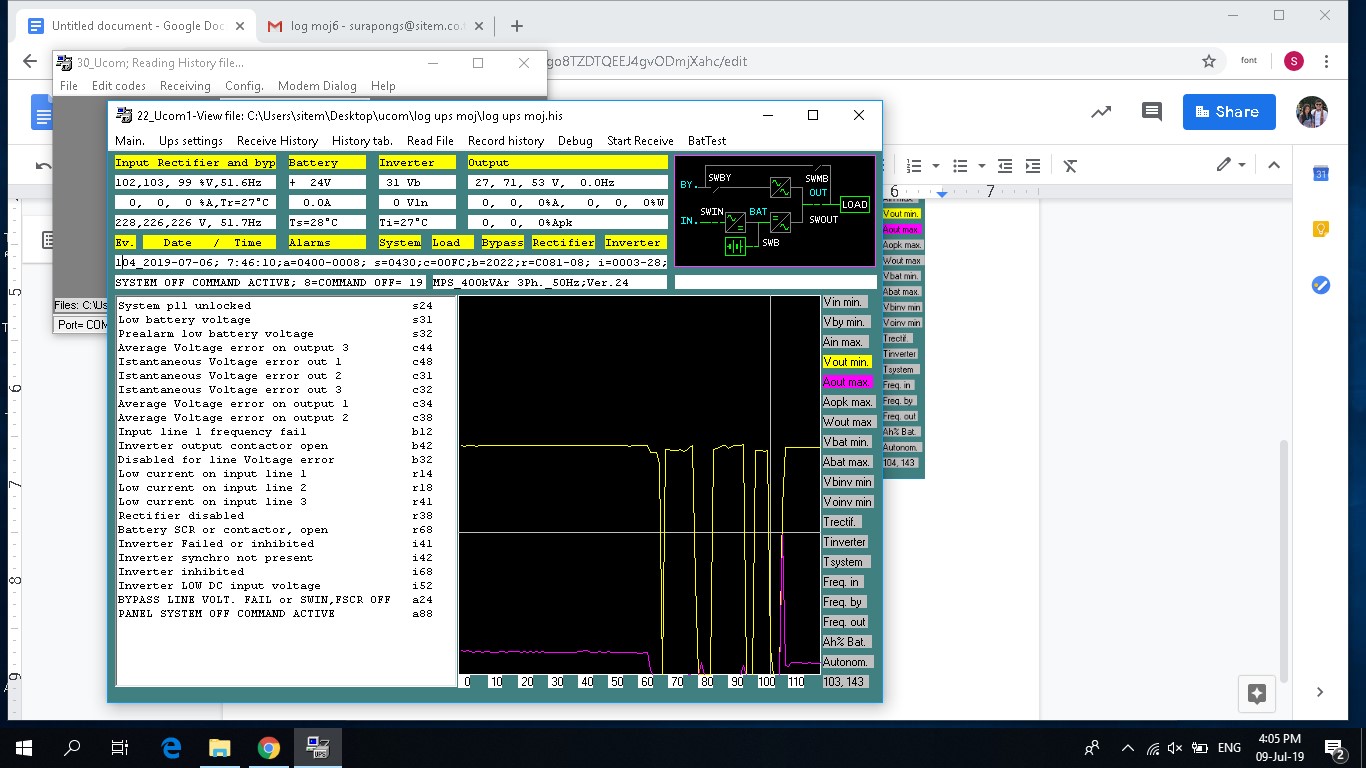This screenshot has height=768, width=1366.
Task: Click the Read File menu item
Action: (430, 141)
